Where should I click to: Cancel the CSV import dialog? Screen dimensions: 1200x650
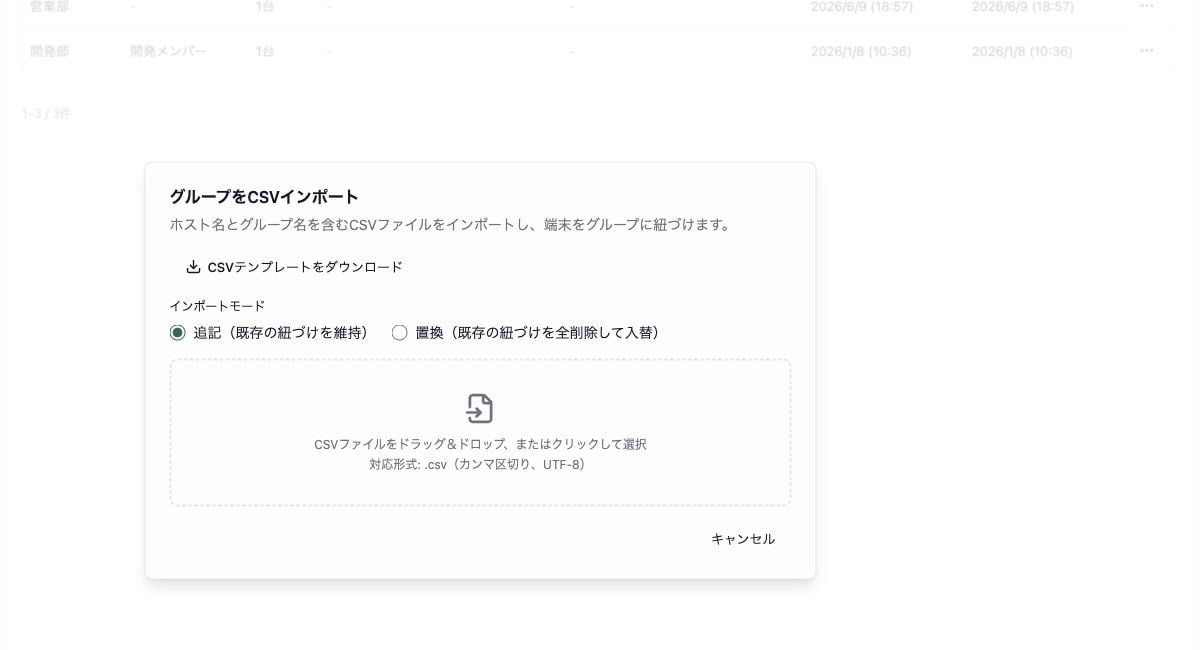click(x=743, y=539)
